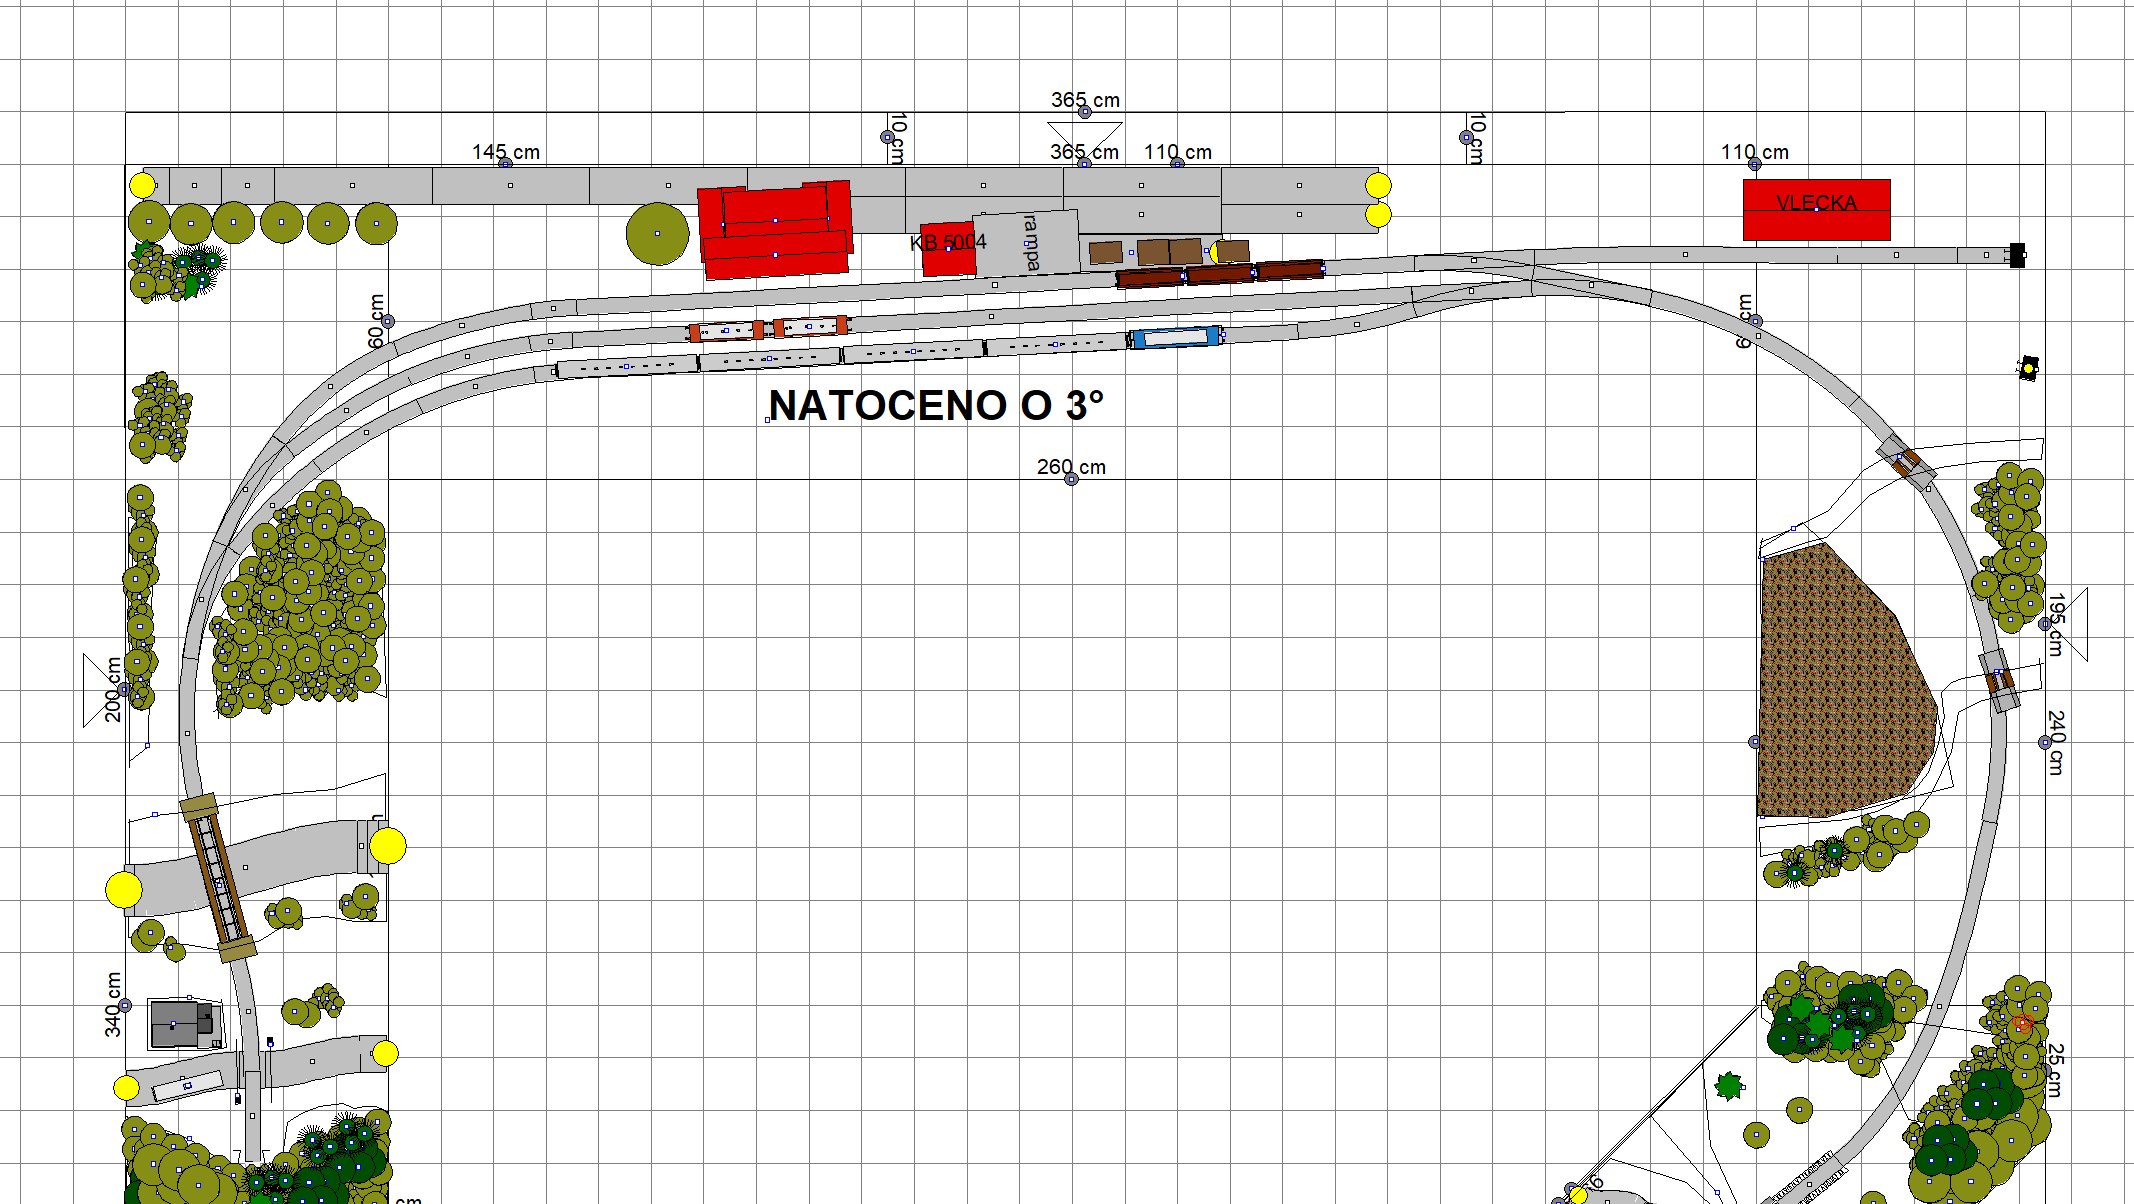Click the 200 cm vertical dimension label

(113, 690)
